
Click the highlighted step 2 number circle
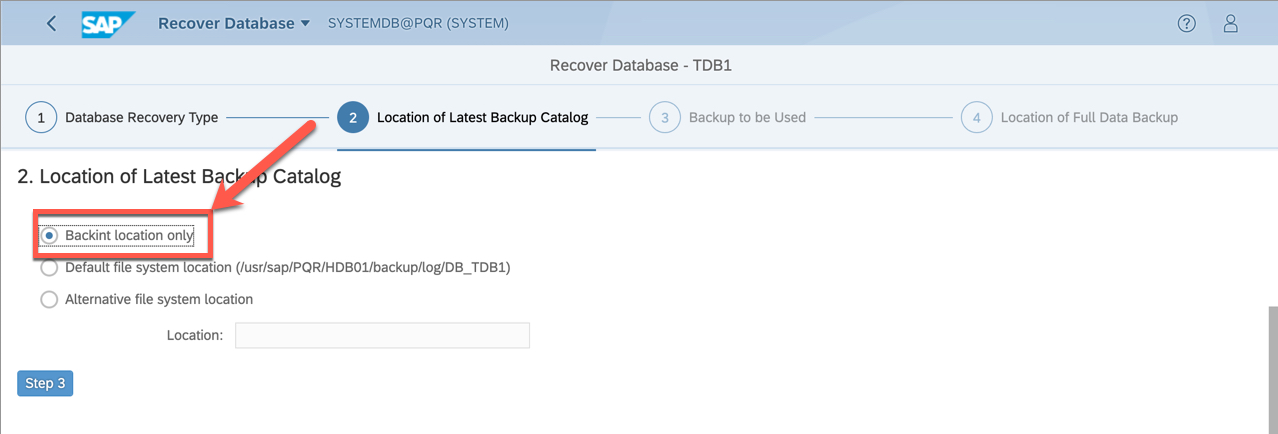(353, 117)
